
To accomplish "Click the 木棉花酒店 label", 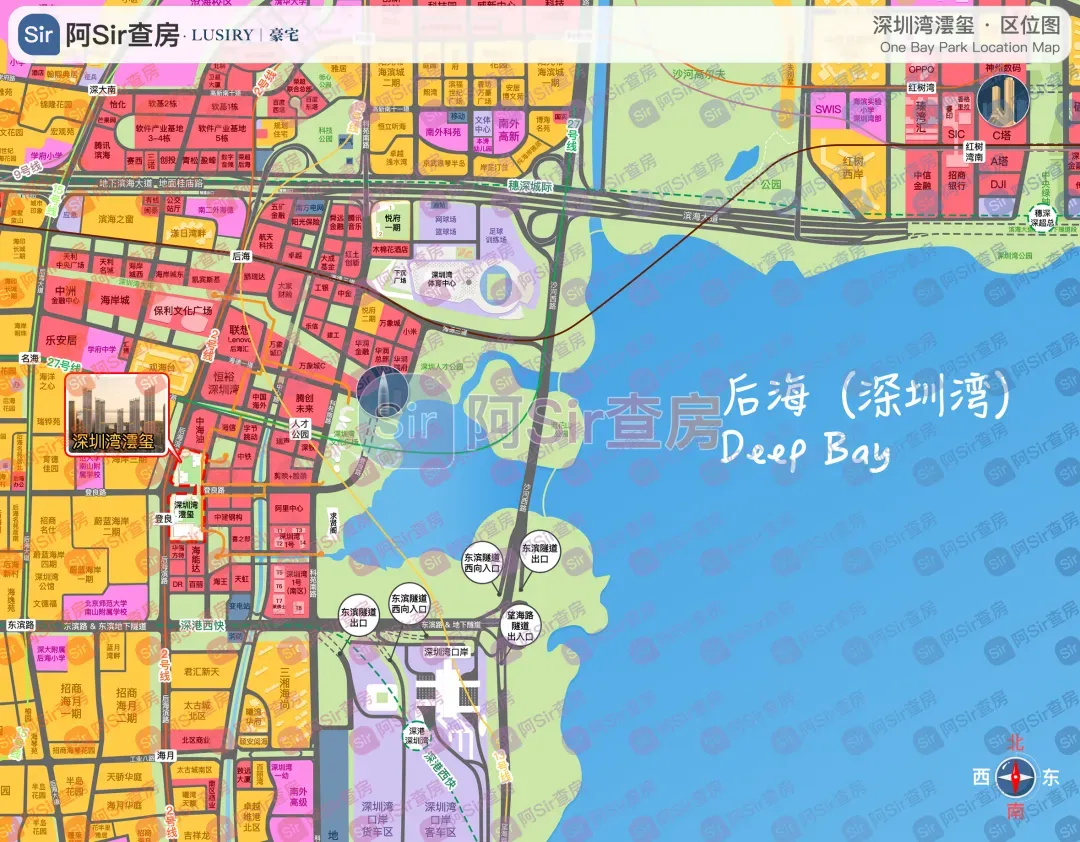I will tap(390, 249).
